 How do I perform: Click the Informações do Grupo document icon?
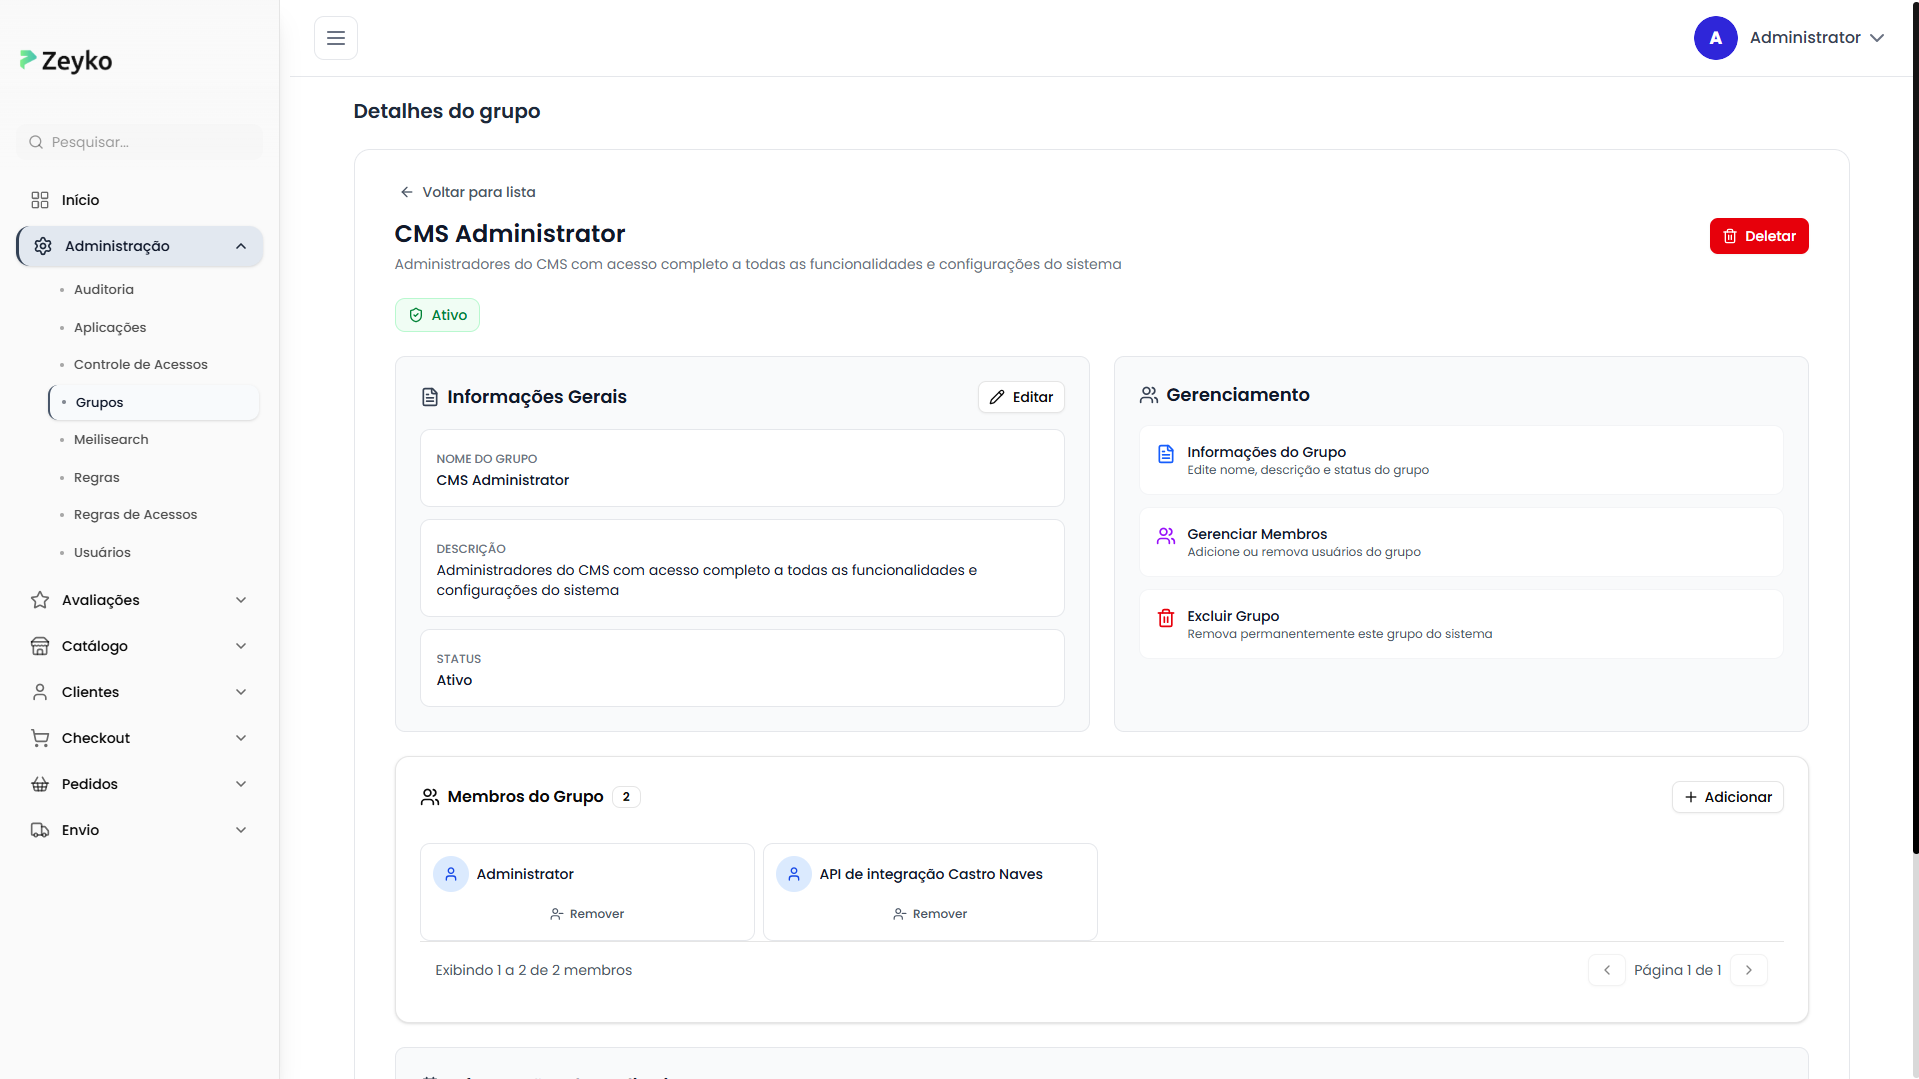(1165, 454)
